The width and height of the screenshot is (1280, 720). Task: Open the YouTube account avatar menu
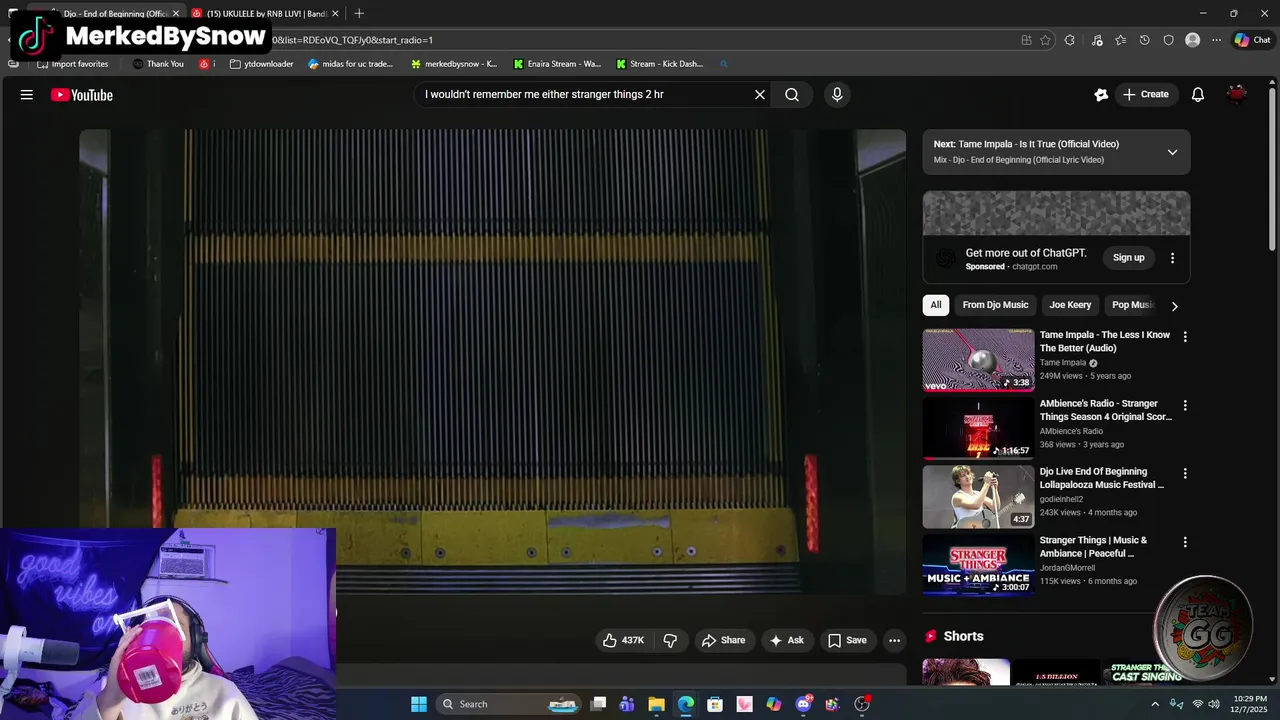(1237, 95)
